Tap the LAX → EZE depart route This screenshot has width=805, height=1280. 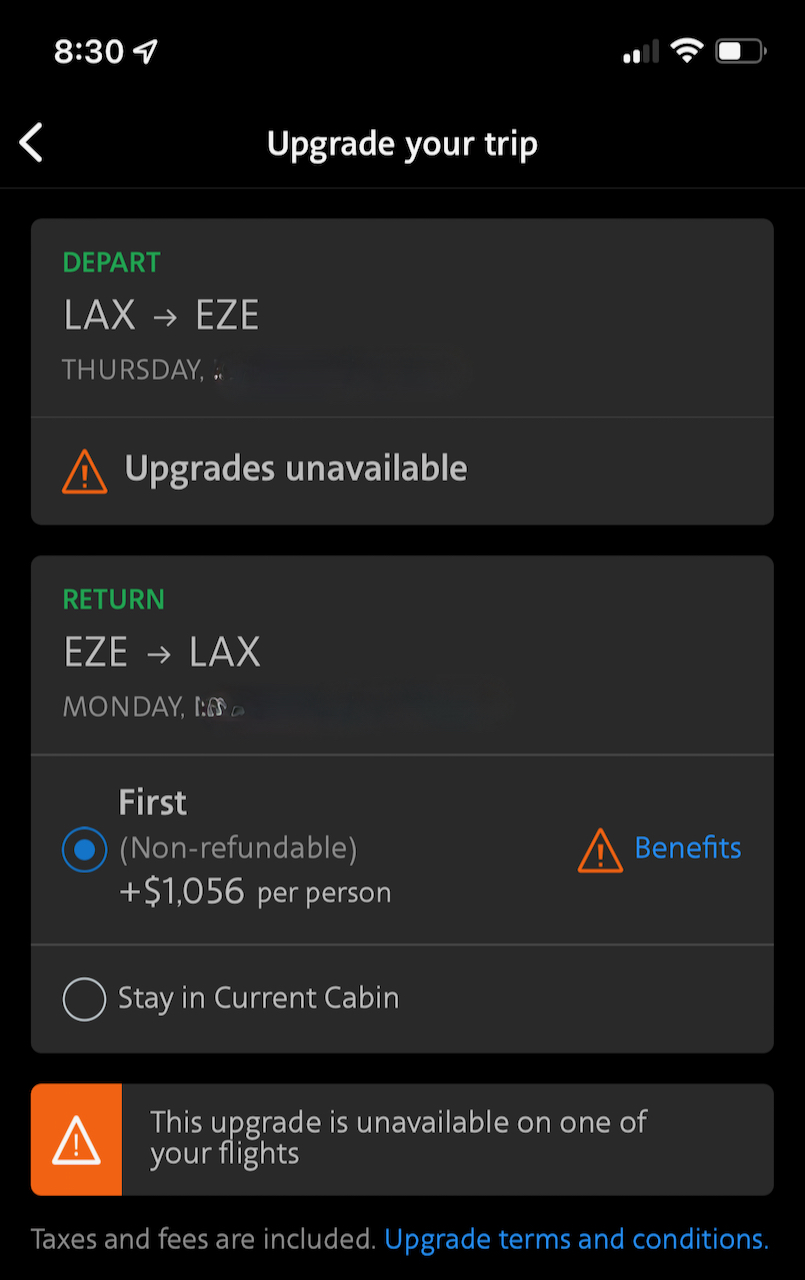161,316
